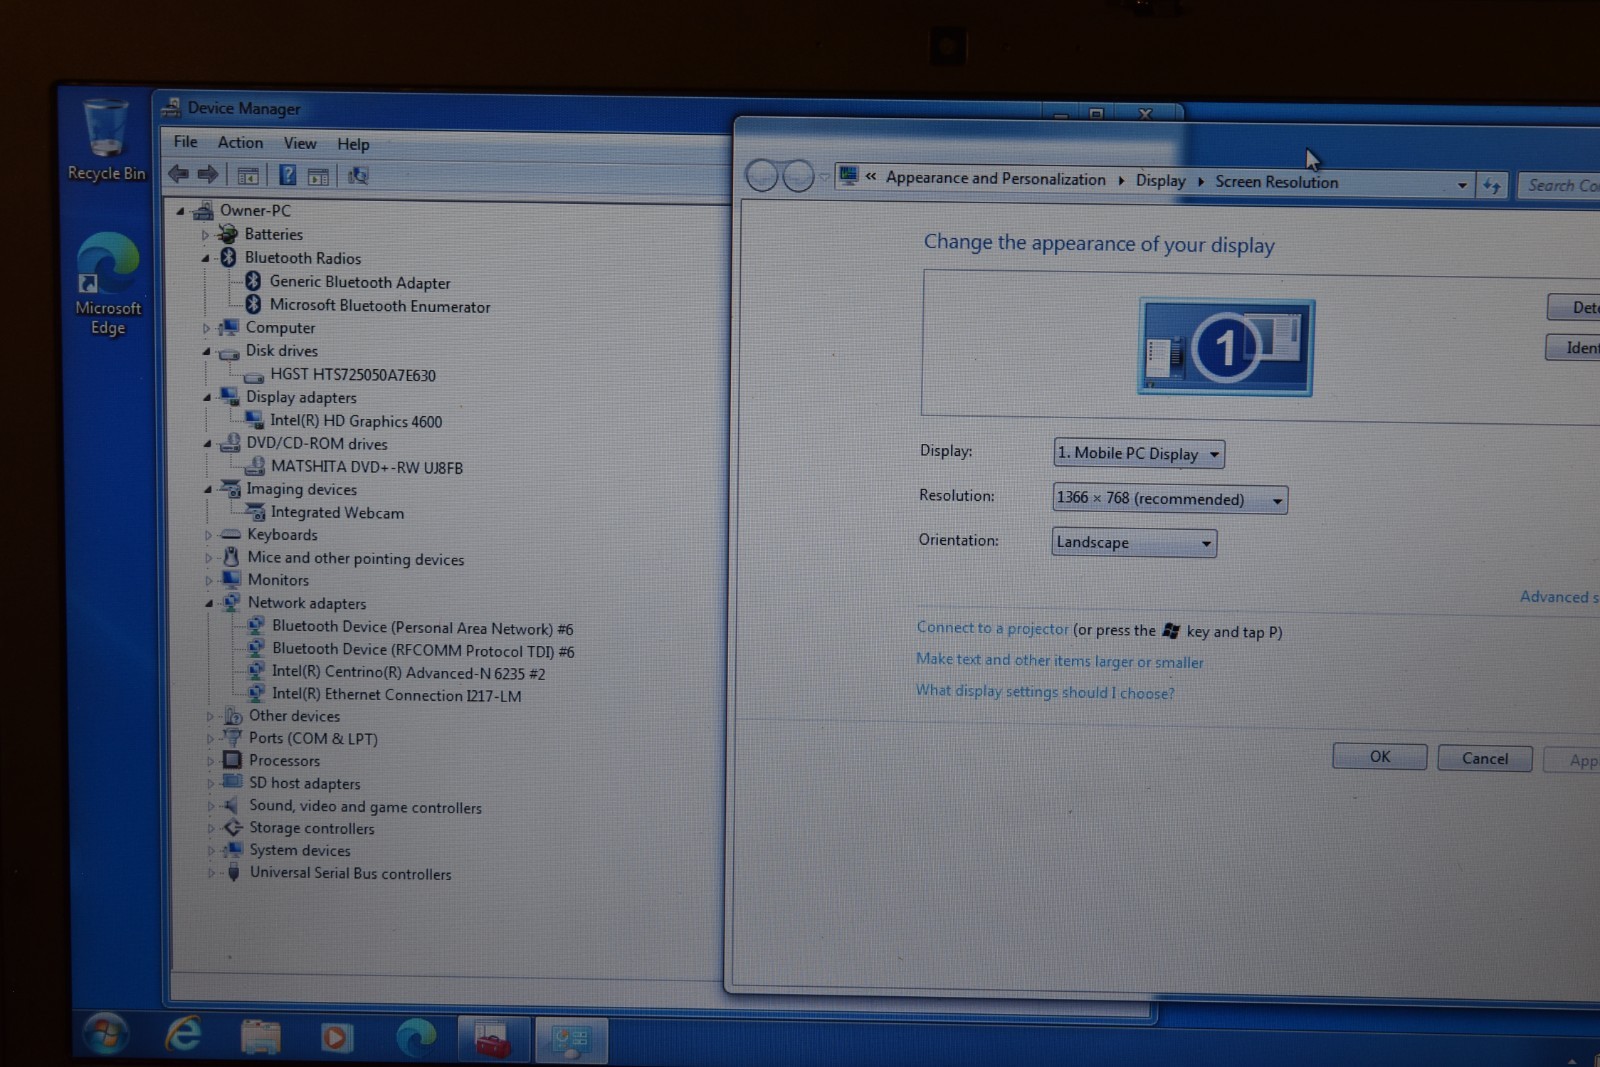This screenshot has height=1067, width=1600.
Task: Click Appearance and Personalization breadcrumb
Action: [x=996, y=178]
